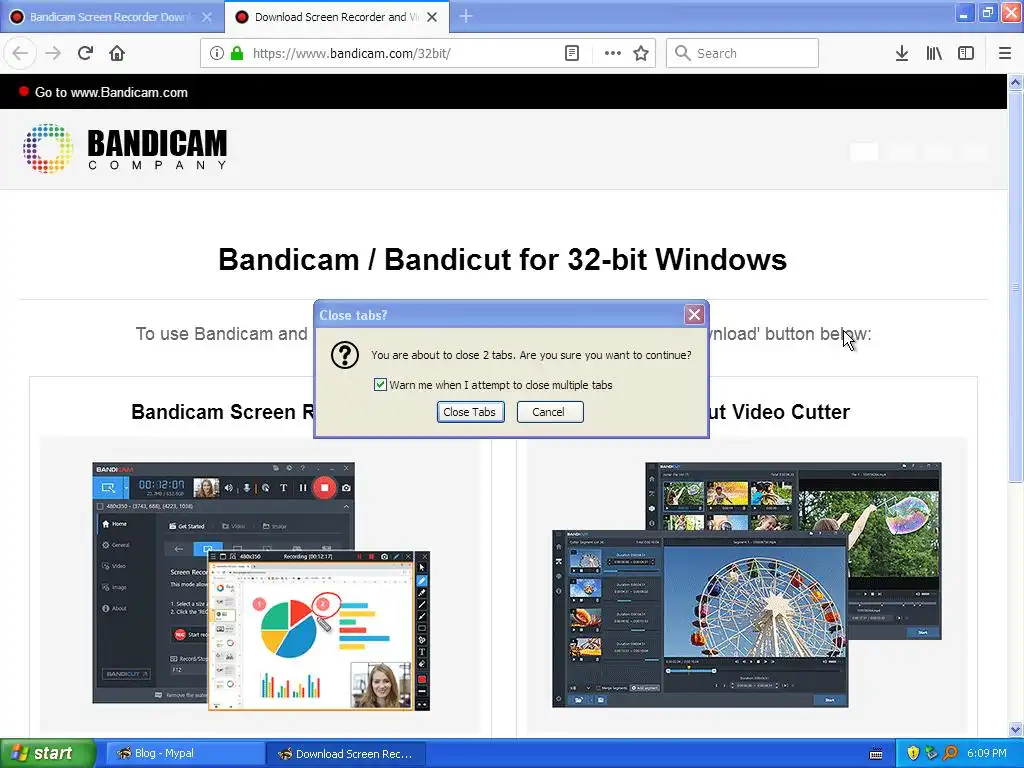Open the browser home page
The height and width of the screenshot is (768, 1024).
pos(117,53)
